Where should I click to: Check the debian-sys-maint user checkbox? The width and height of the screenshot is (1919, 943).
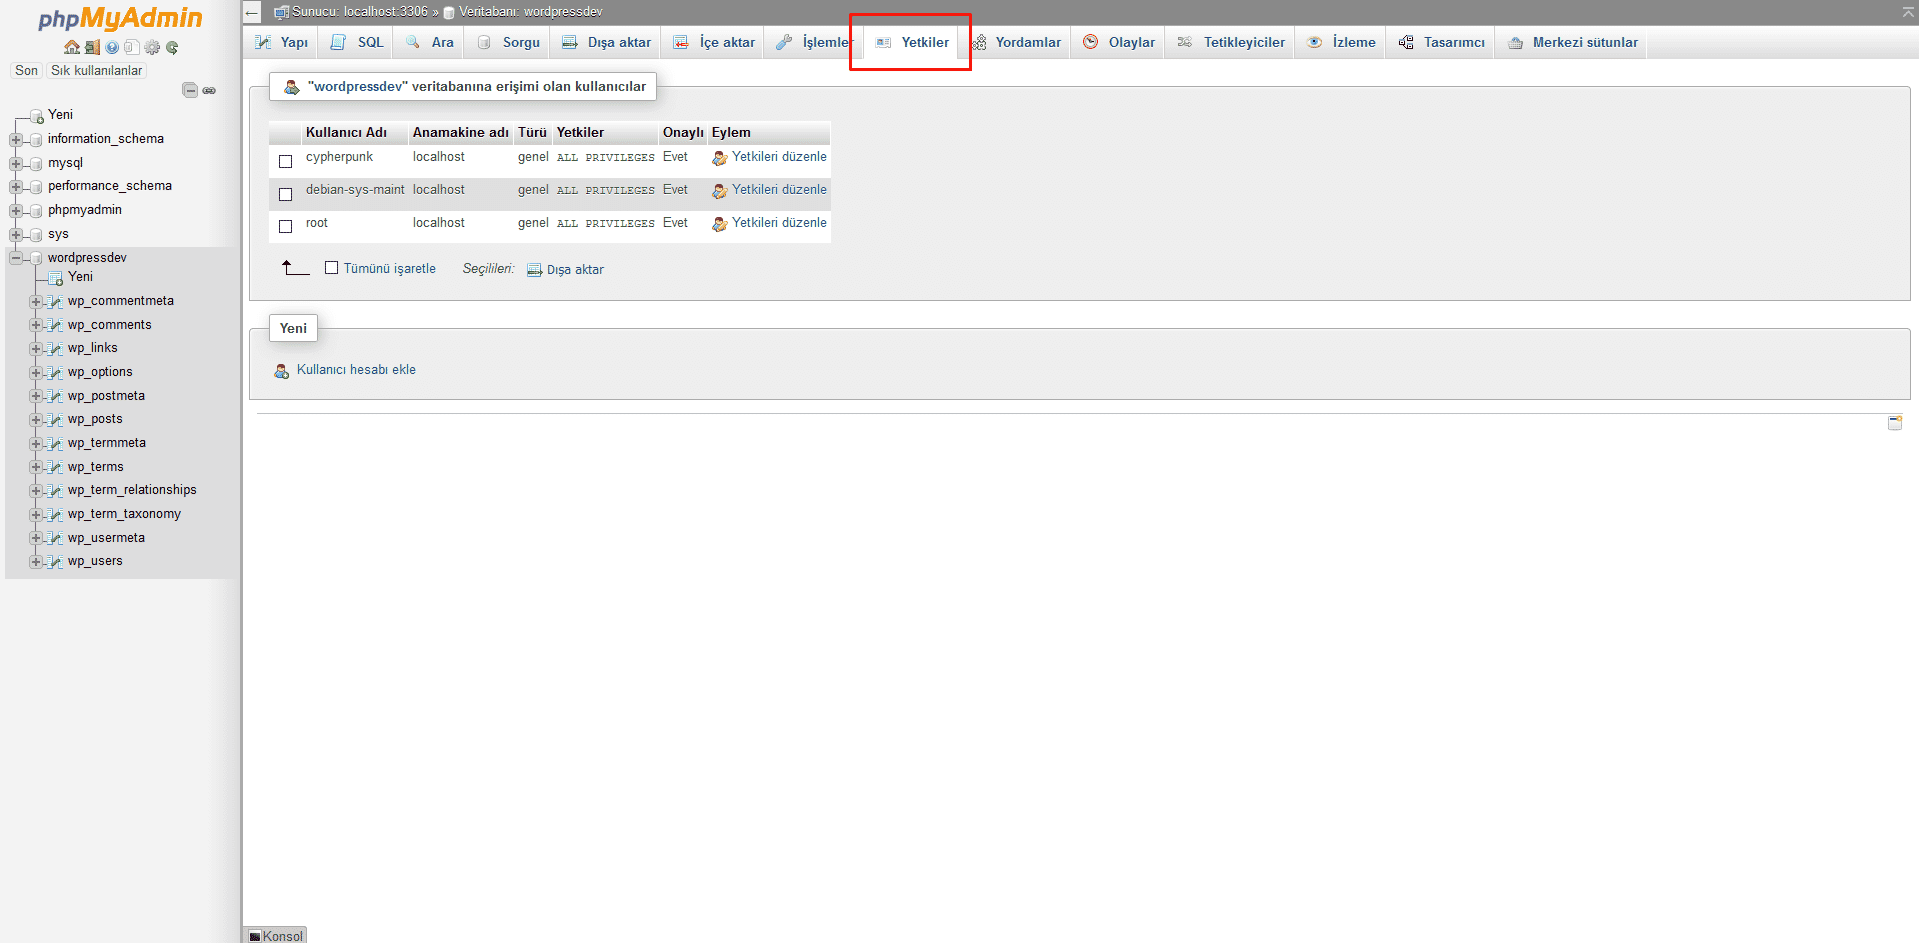click(x=286, y=194)
